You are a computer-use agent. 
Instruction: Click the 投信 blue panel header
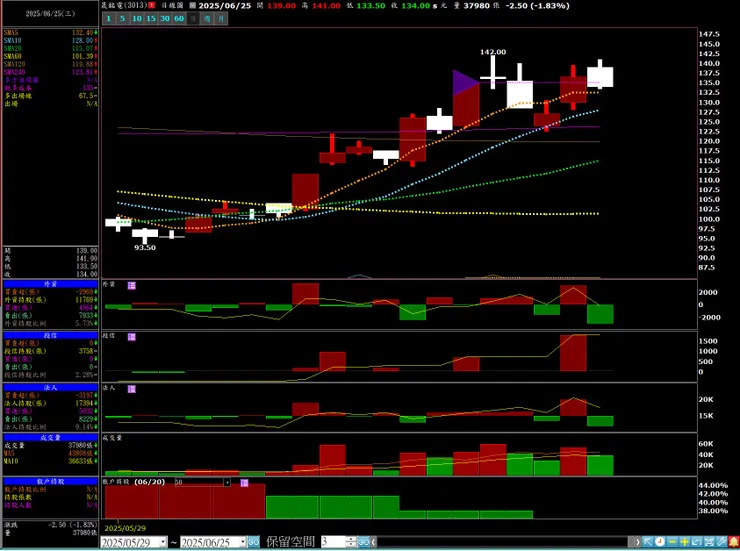click(50, 335)
